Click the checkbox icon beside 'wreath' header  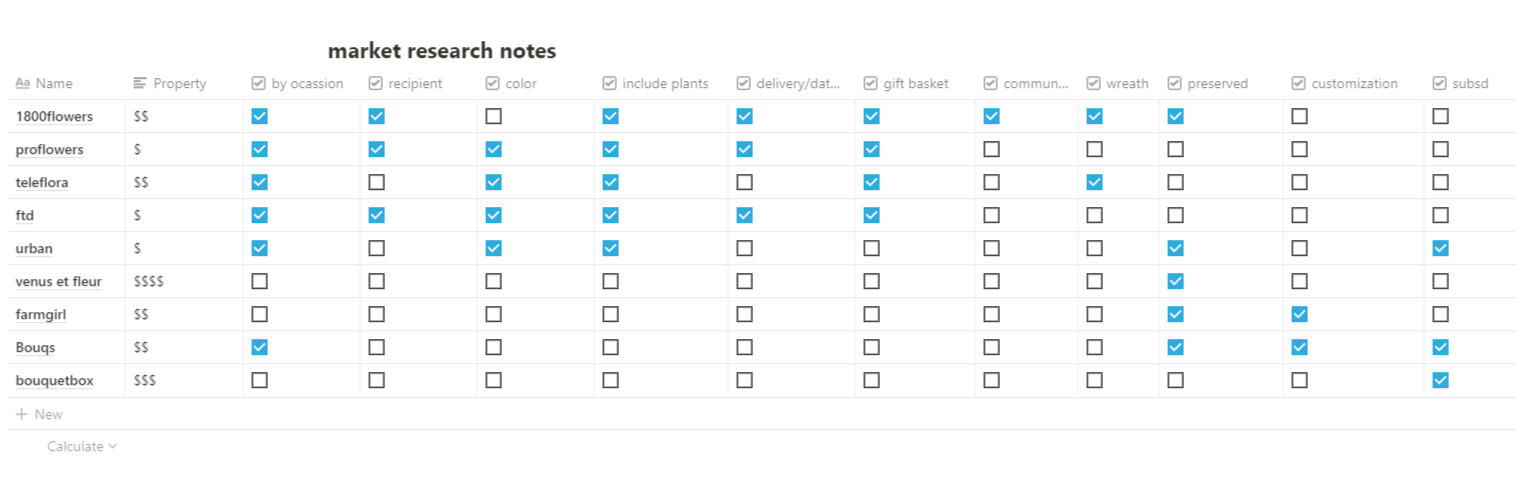(x=1094, y=84)
